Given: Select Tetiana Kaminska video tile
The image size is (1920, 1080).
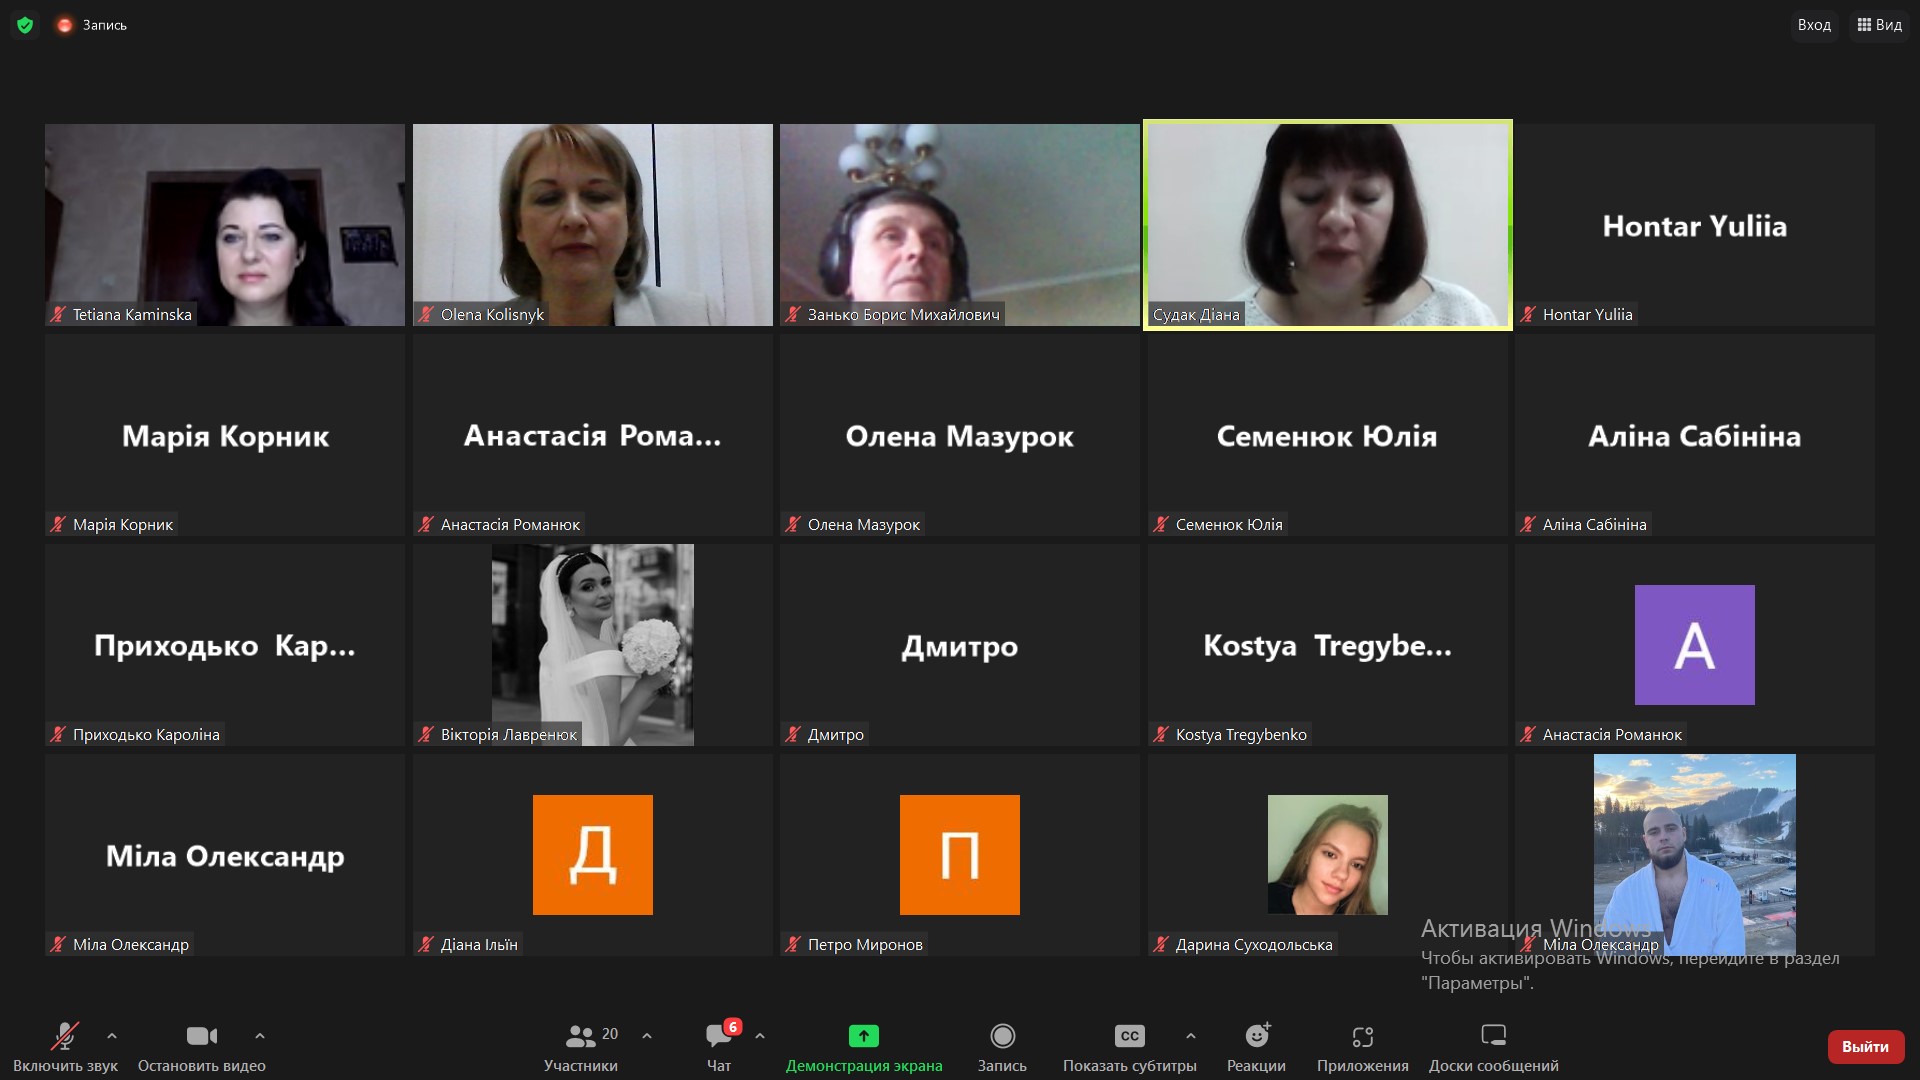Looking at the screenshot, I should (x=225, y=225).
